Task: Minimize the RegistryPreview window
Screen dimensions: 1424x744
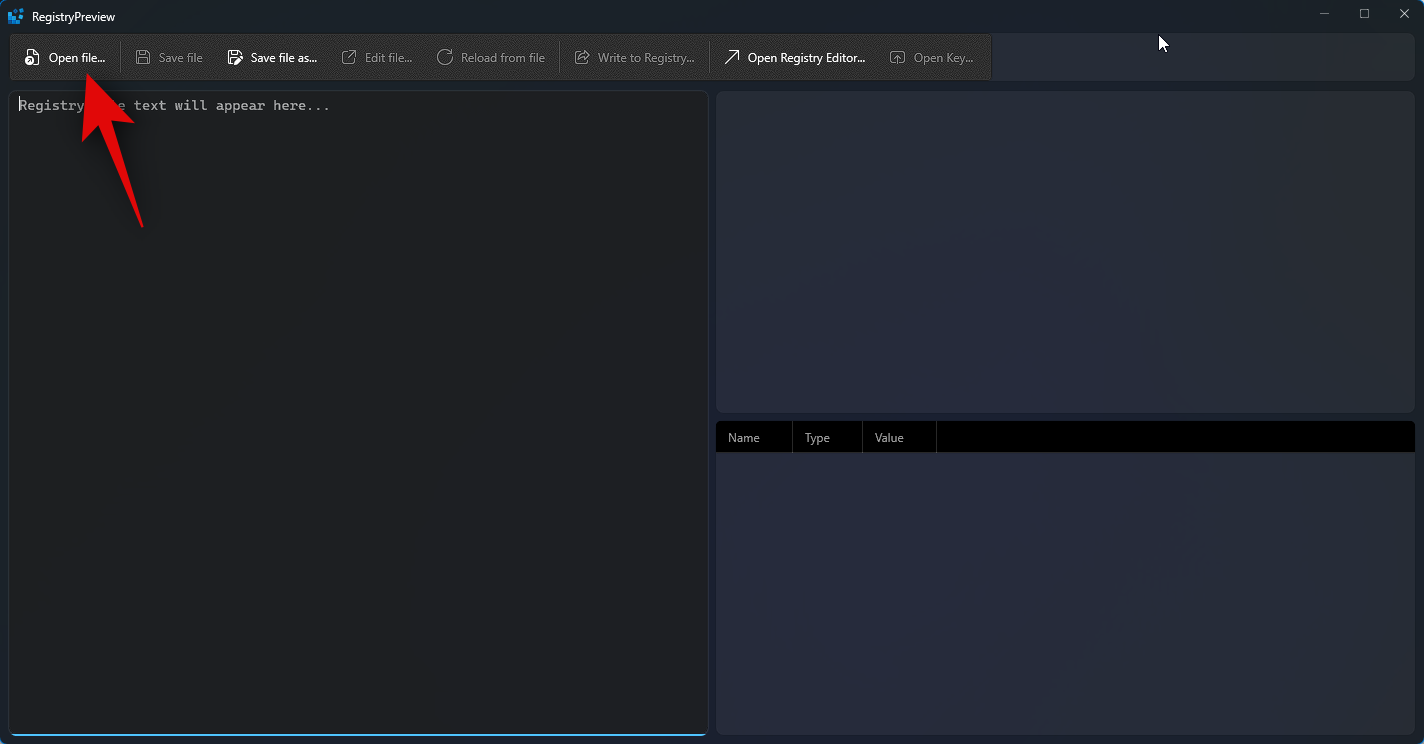Action: 1324,14
